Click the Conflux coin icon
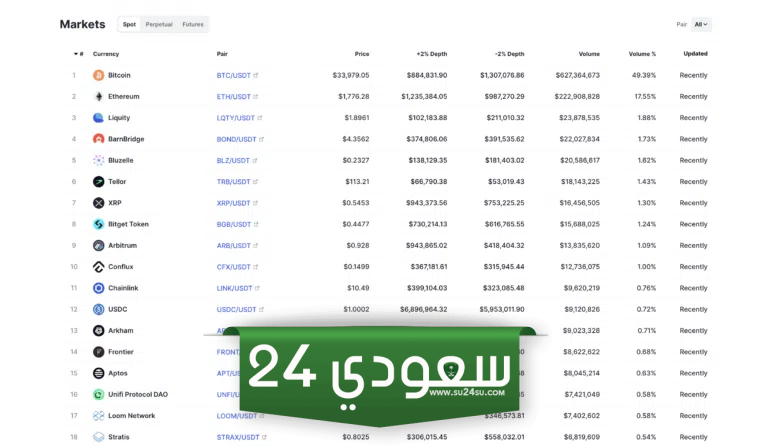This screenshot has width=768, height=446. click(98, 267)
